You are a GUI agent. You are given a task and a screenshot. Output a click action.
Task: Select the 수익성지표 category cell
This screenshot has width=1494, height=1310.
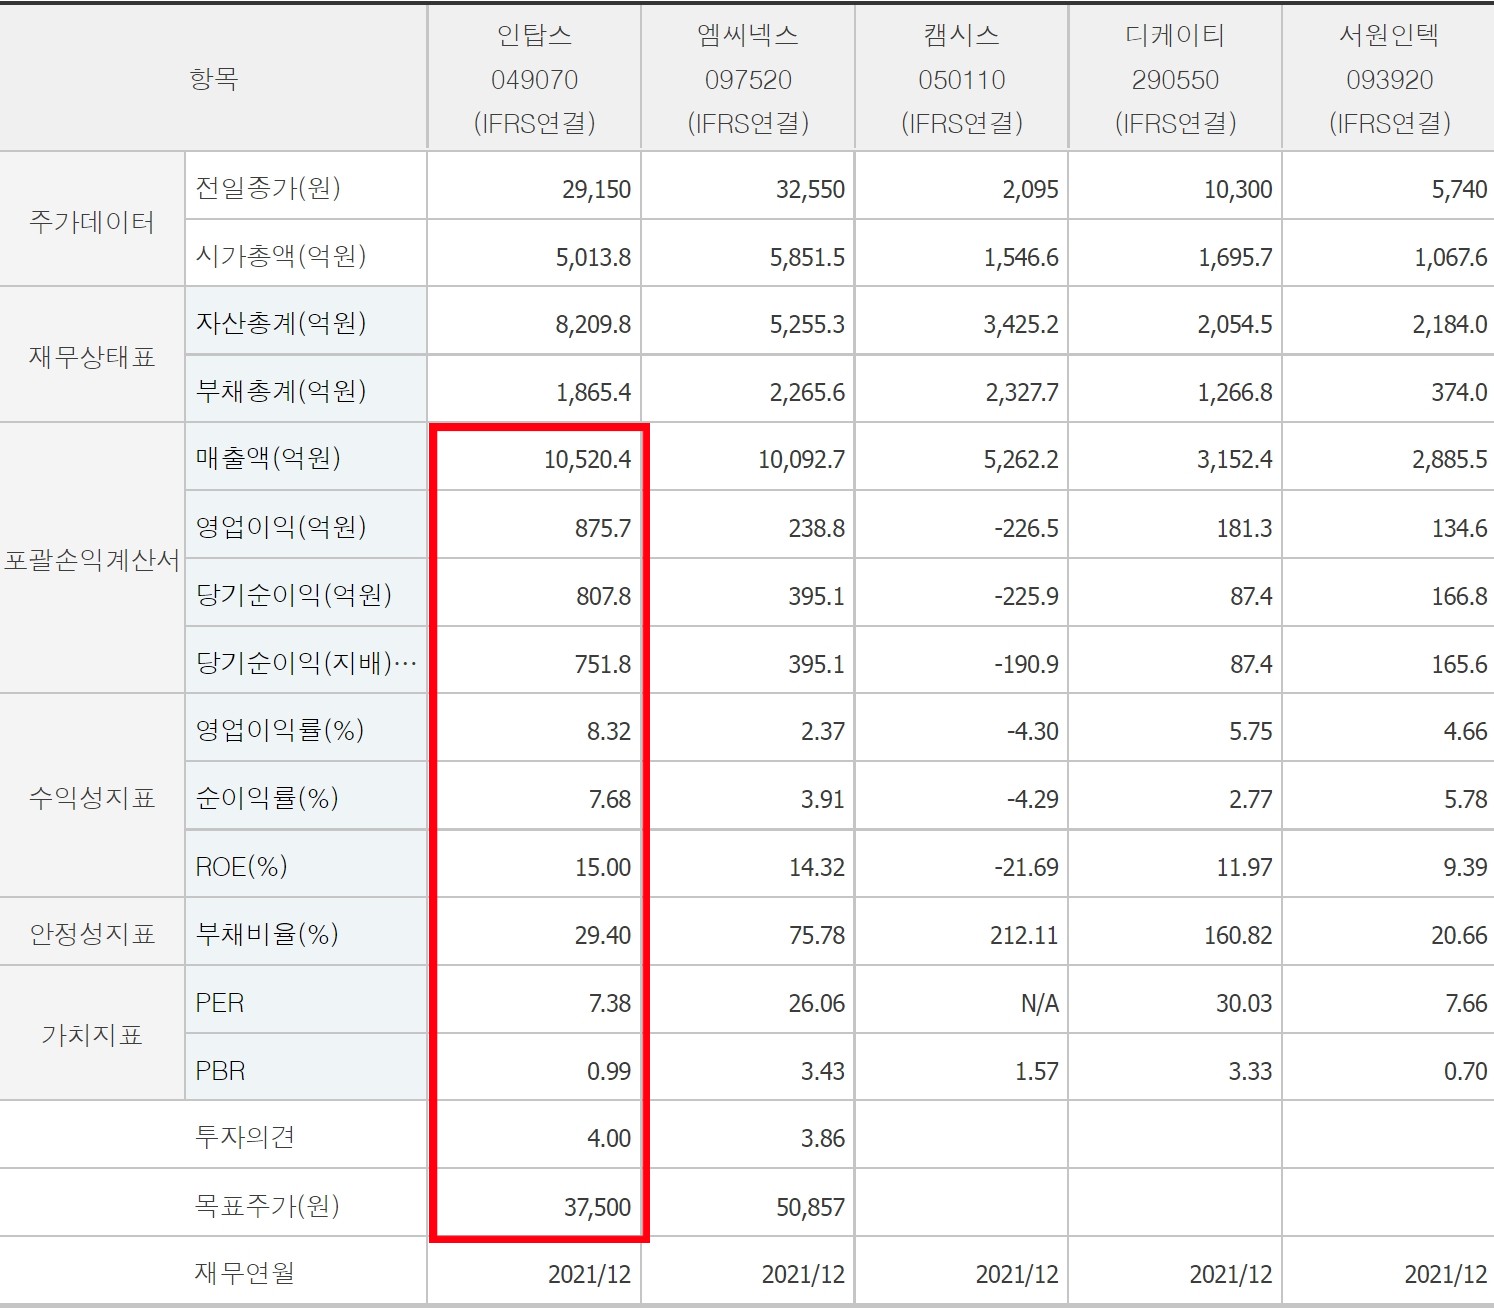tap(92, 797)
